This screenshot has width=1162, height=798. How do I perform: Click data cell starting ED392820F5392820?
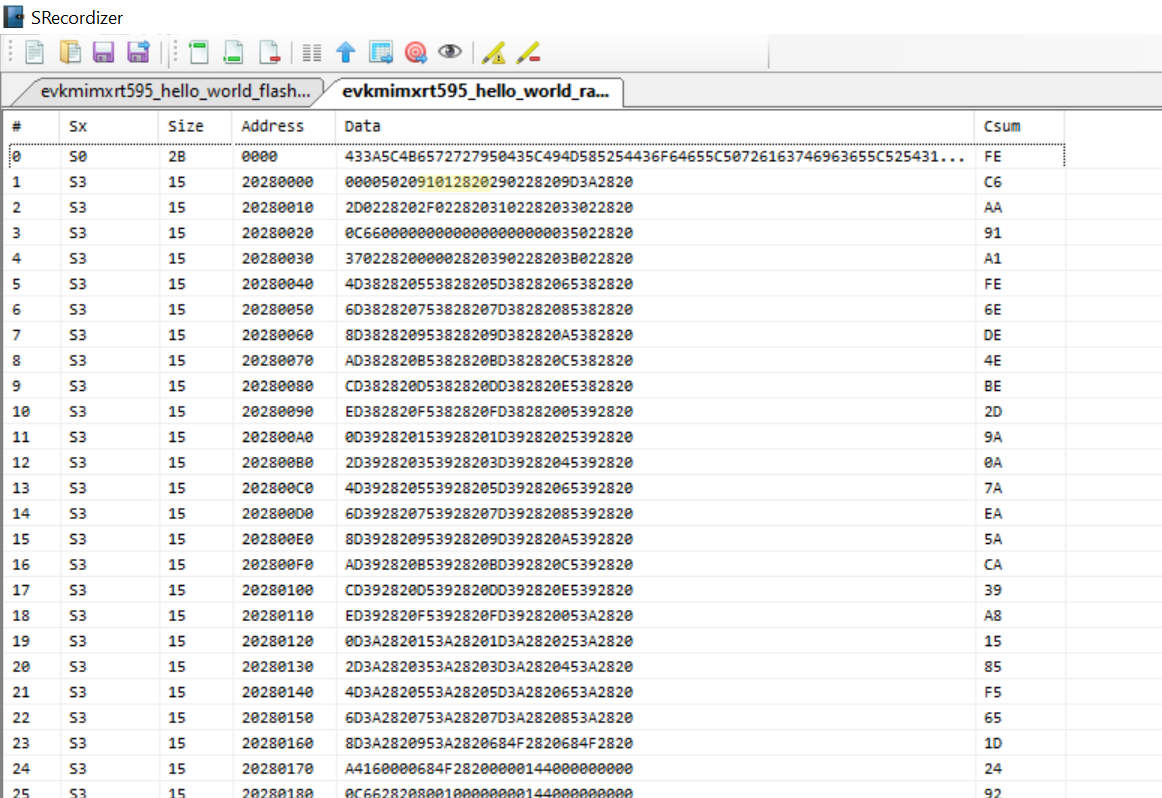(655, 616)
